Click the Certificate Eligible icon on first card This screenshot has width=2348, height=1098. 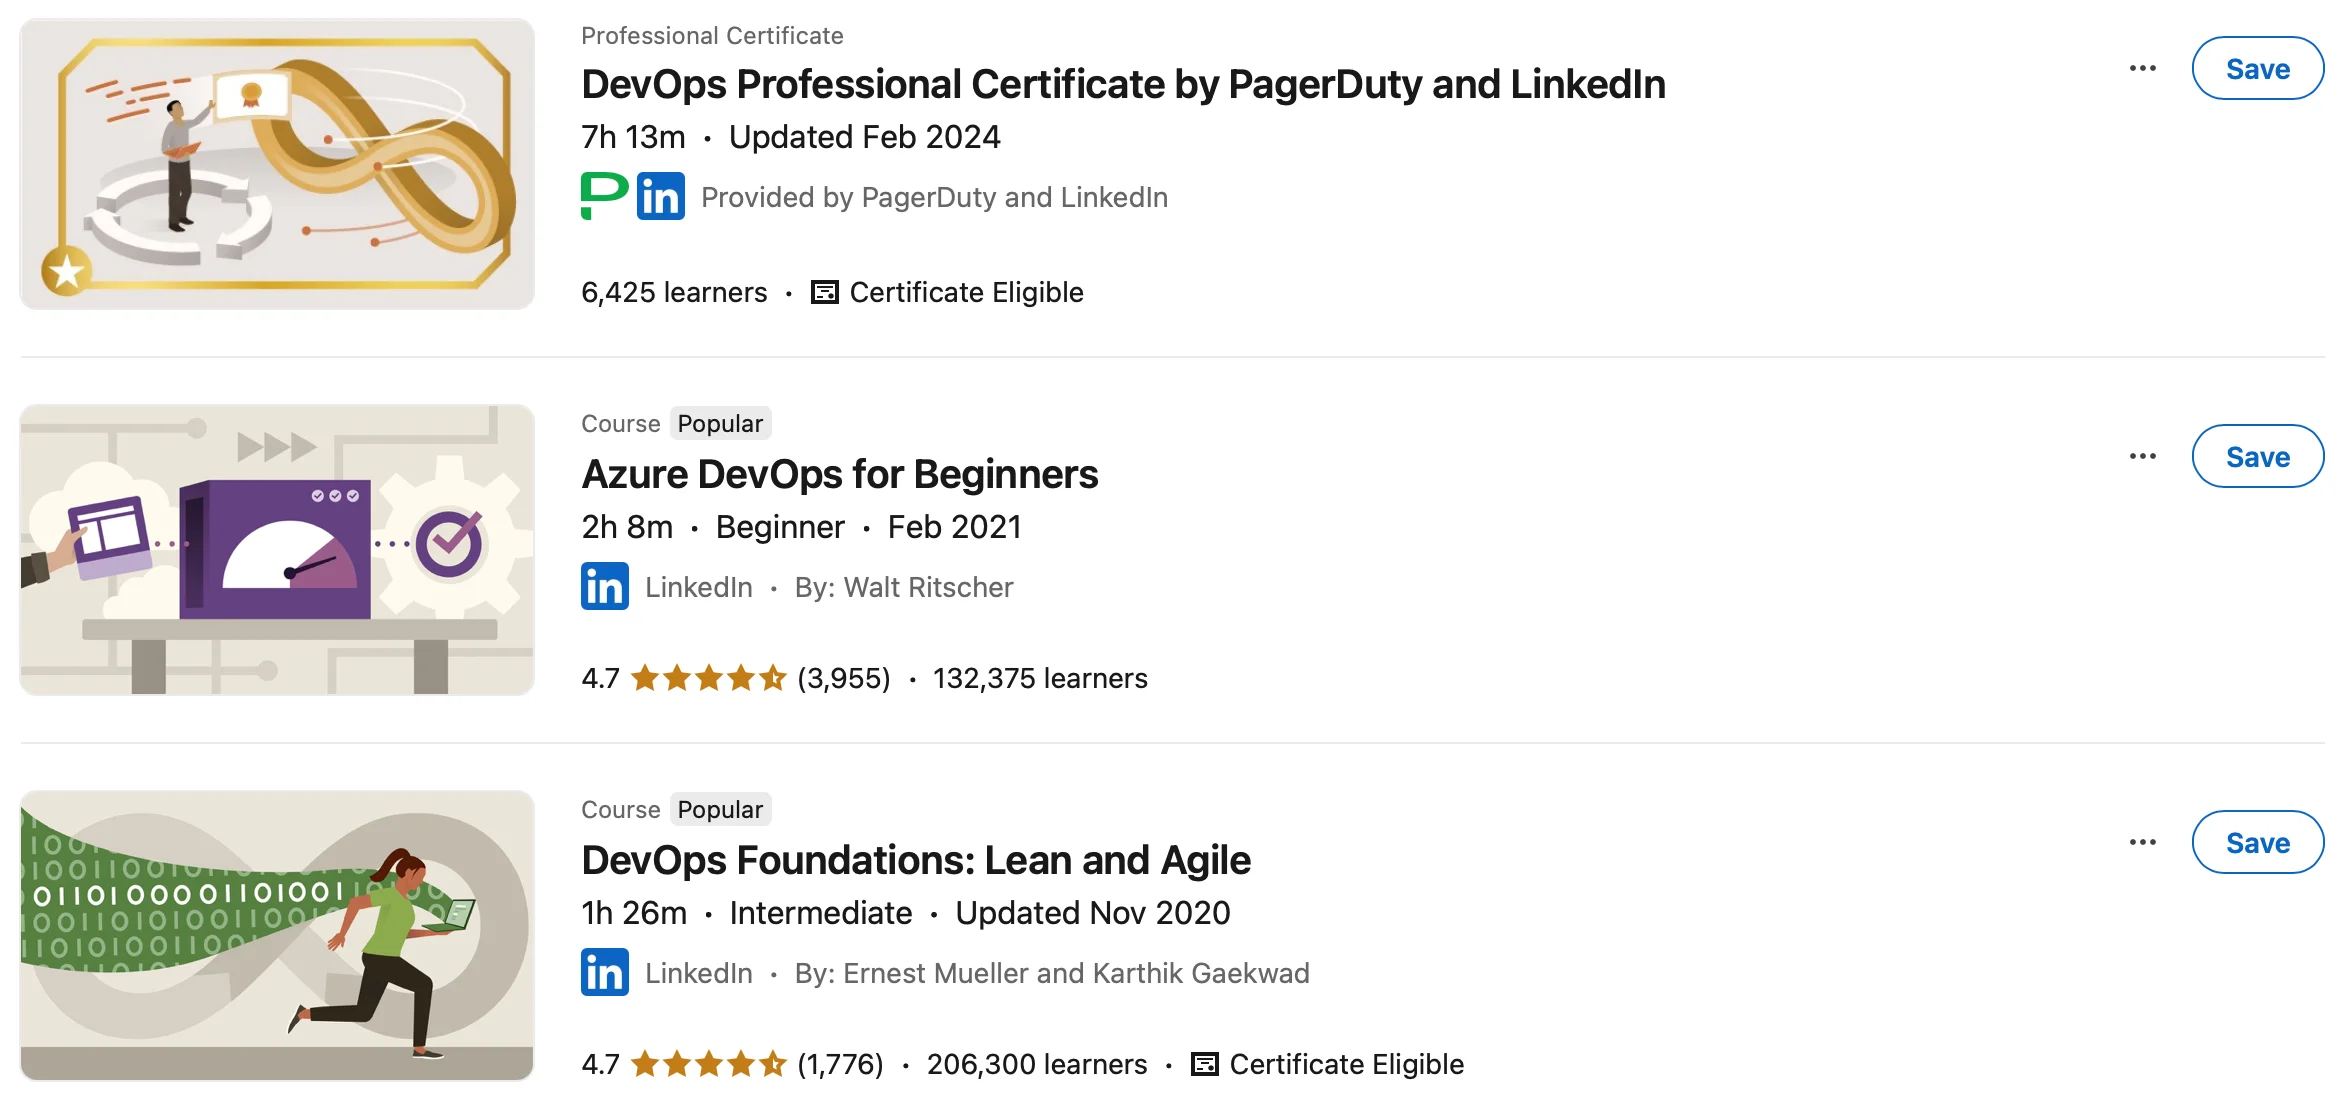click(x=823, y=292)
